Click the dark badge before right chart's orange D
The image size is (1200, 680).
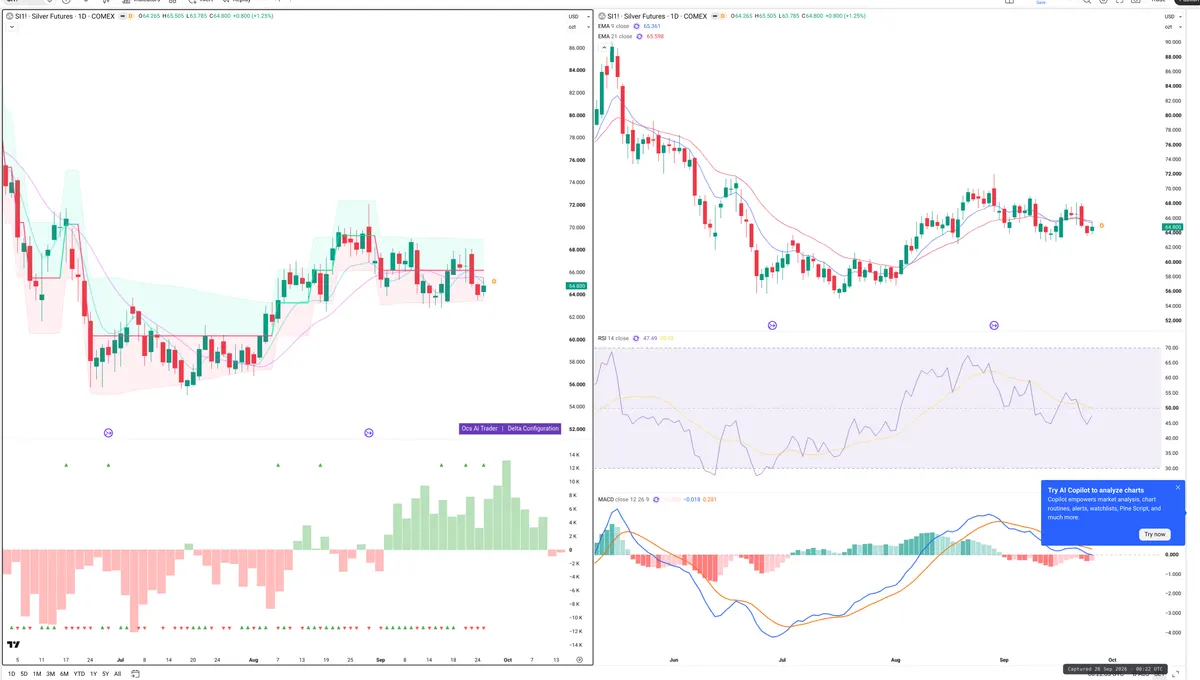tap(713, 17)
